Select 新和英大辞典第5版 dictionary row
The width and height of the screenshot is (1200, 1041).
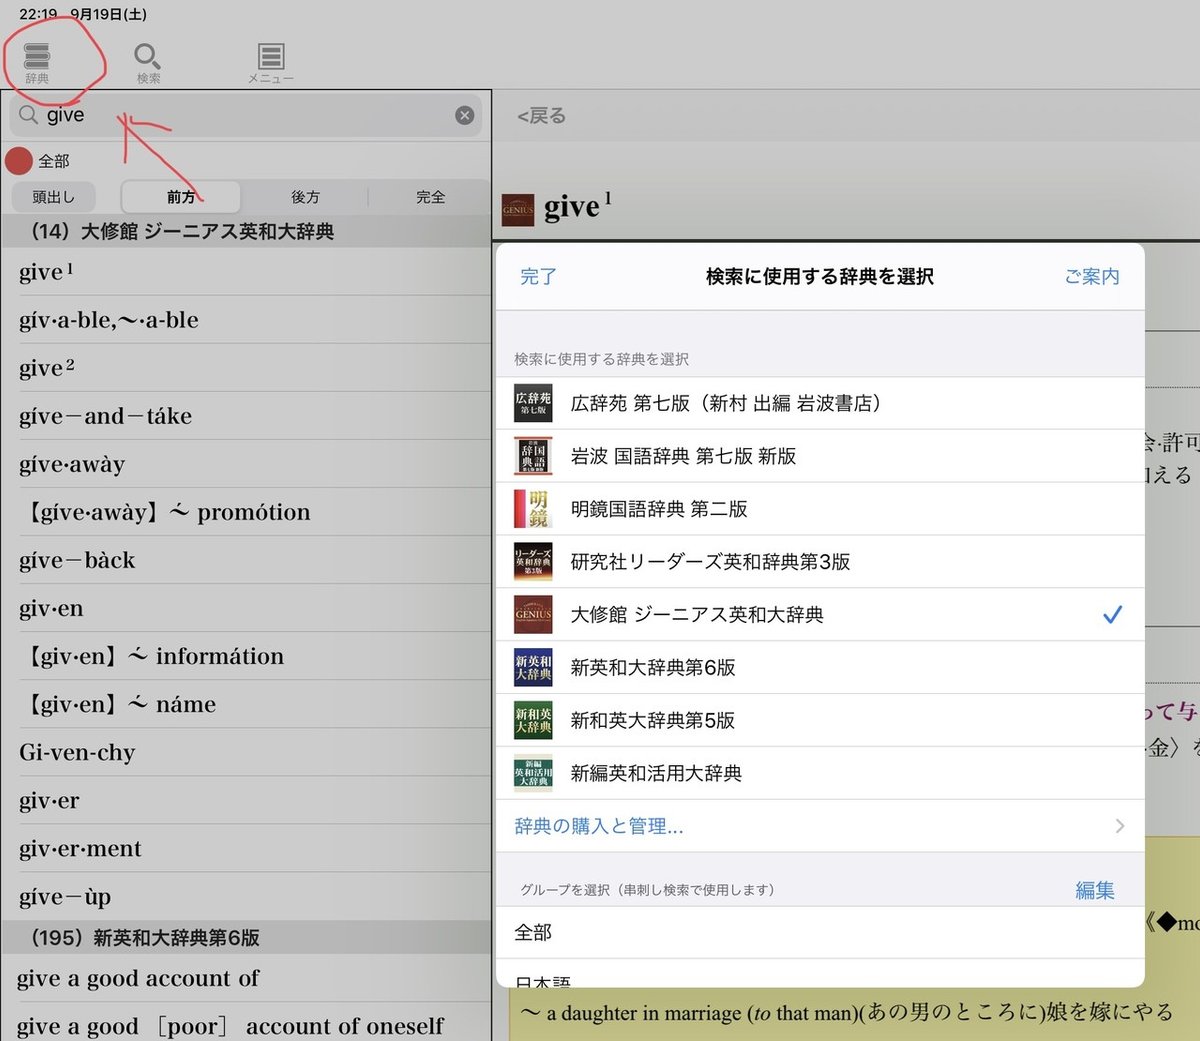[x=820, y=721]
